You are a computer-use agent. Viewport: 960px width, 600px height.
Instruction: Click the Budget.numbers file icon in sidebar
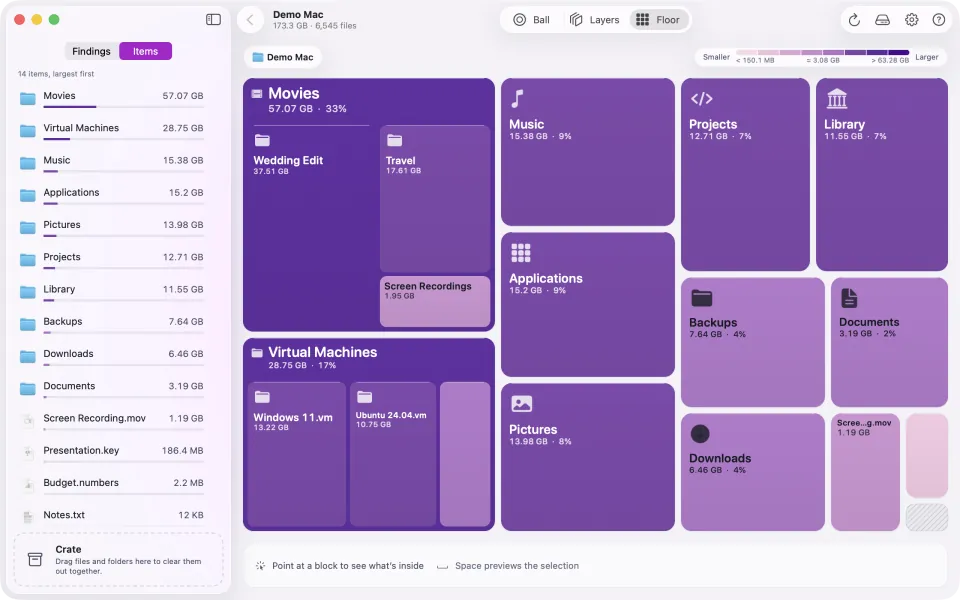(28, 485)
